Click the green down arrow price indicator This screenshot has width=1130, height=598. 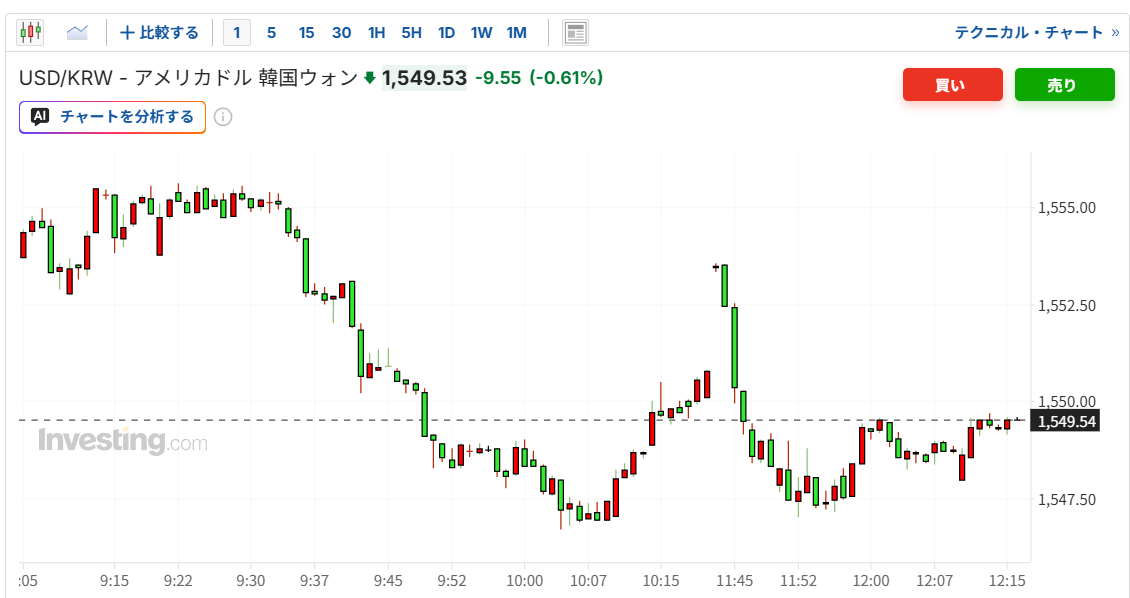[x=370, y=78]
